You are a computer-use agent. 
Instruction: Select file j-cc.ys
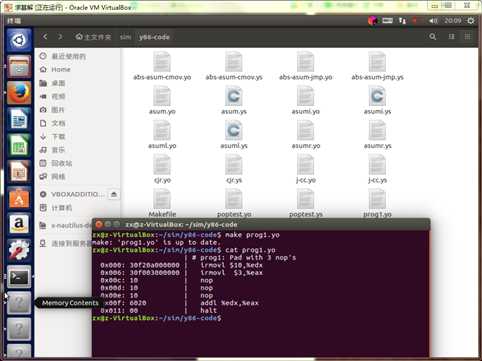[377, 169]
